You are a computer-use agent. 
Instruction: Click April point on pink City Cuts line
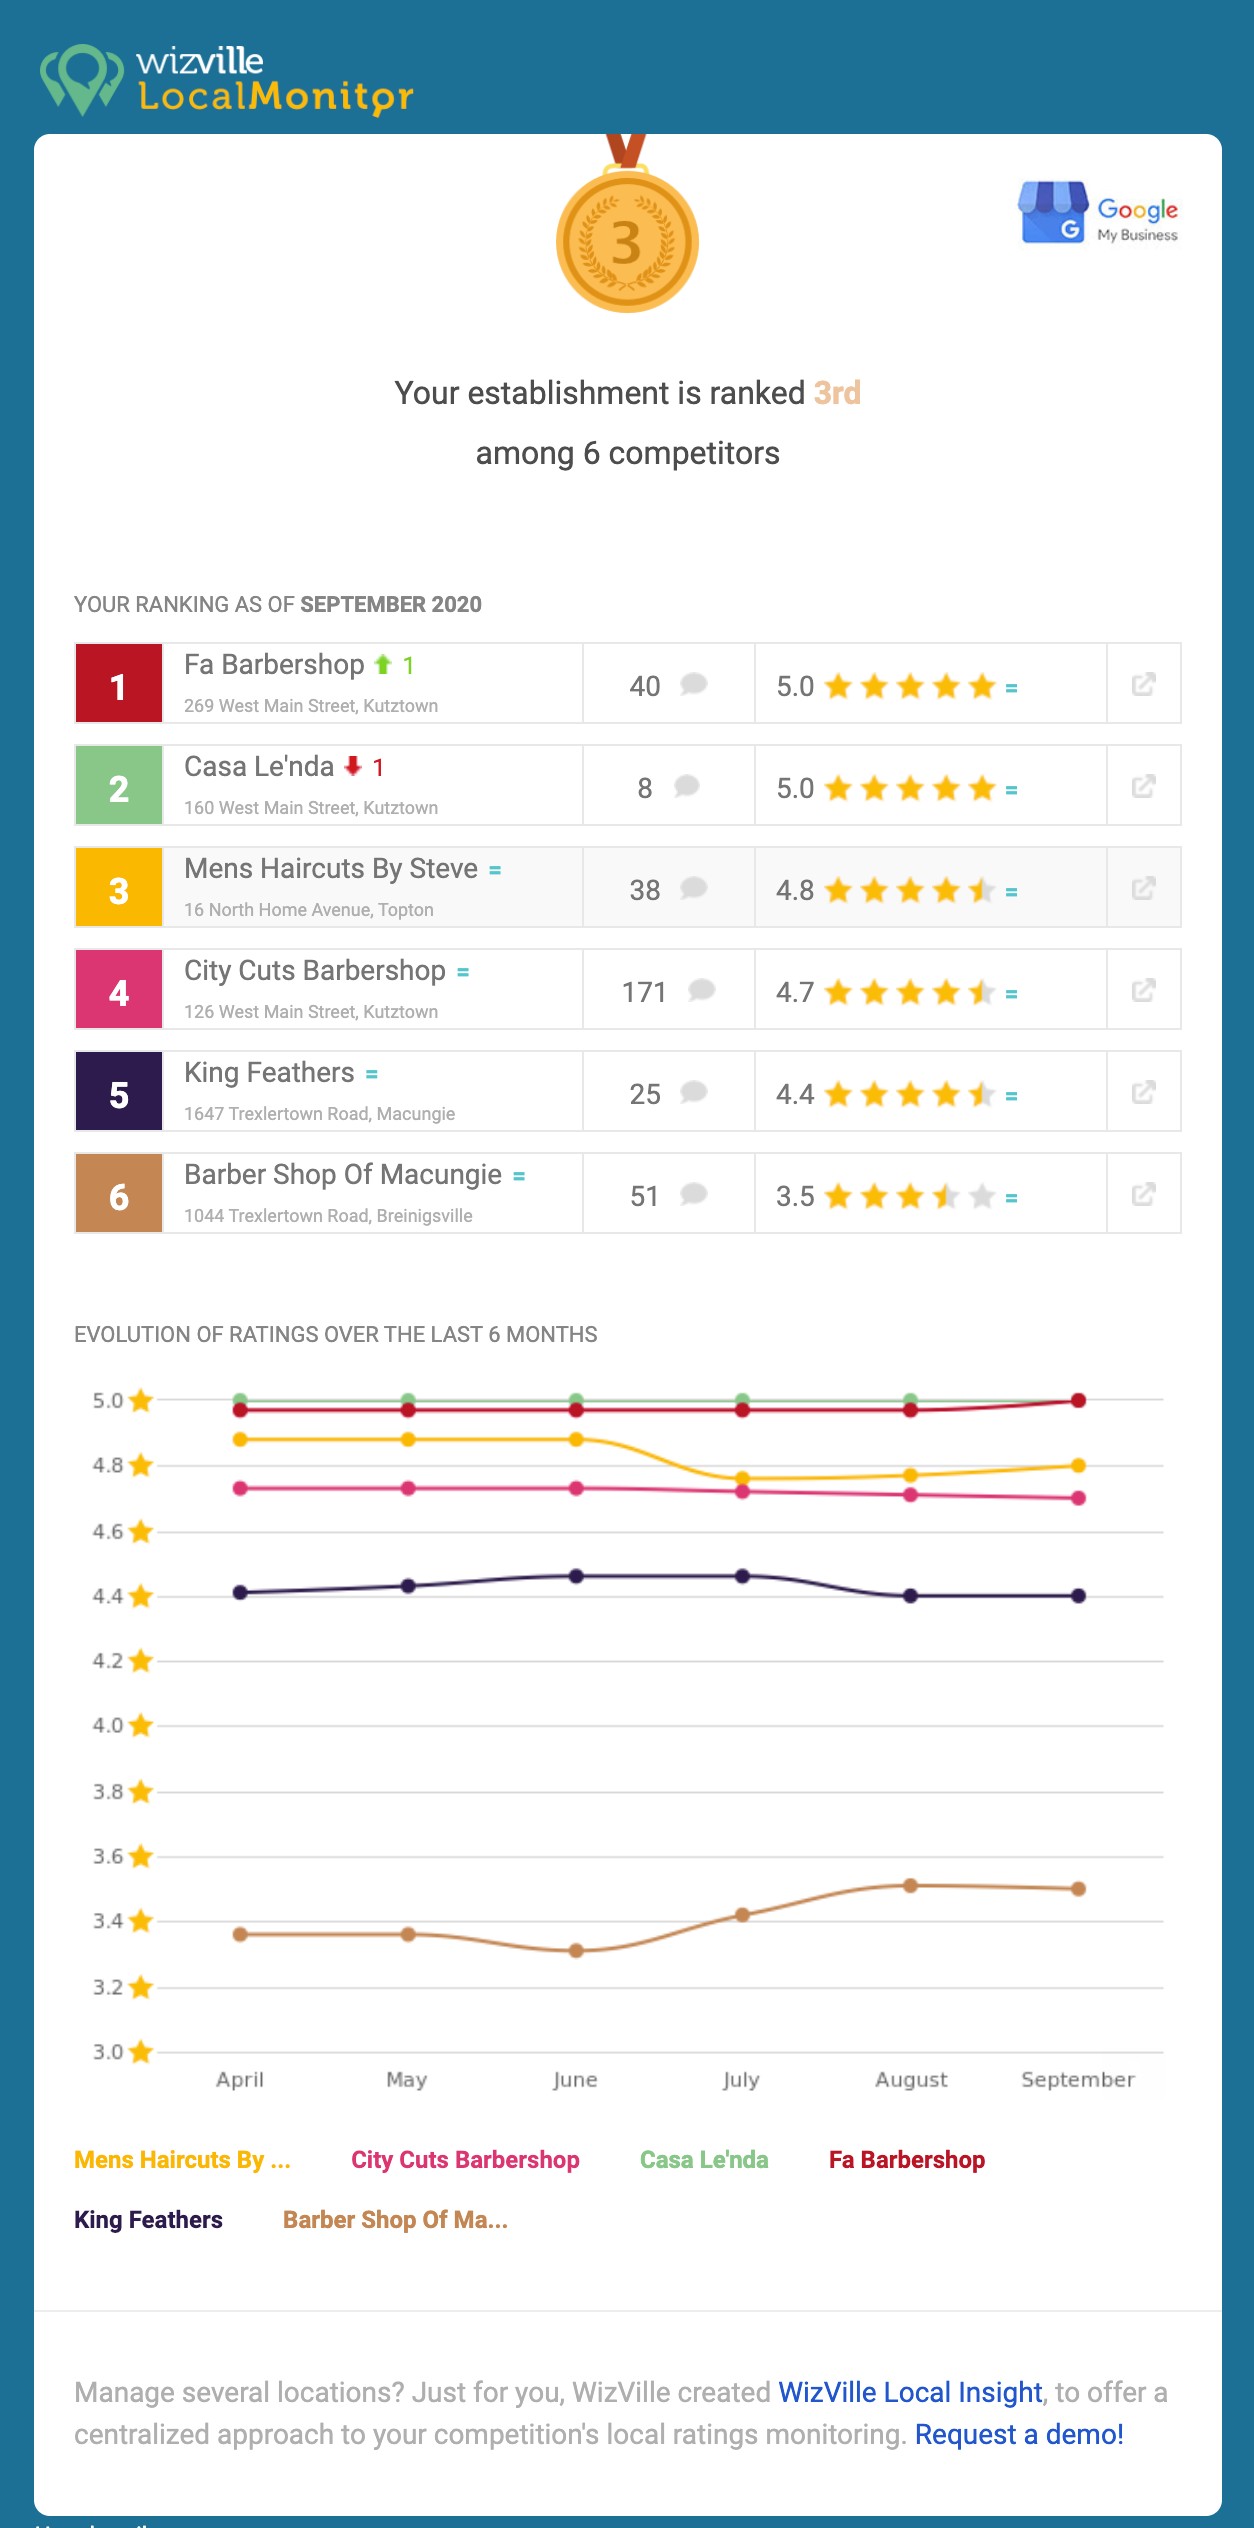[x=240, y=1488]
